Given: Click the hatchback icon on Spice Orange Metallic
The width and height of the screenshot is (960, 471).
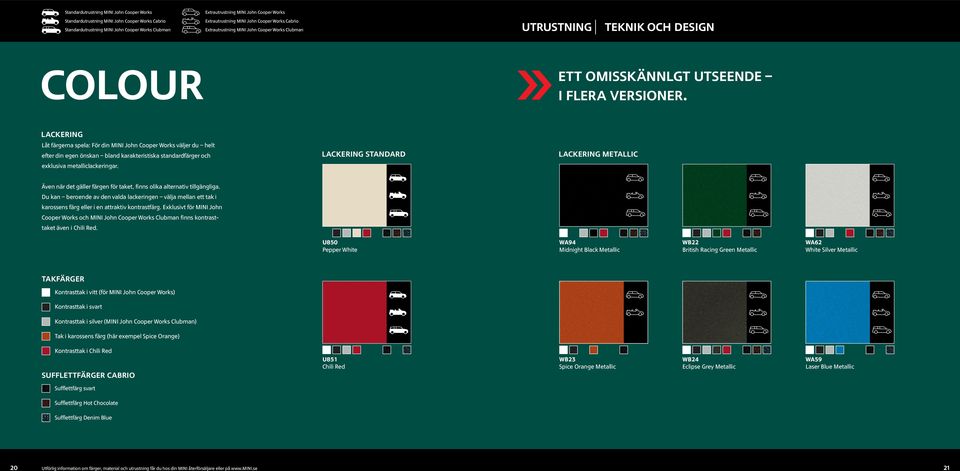Looking at the screenshot, I should tap(635, 295).
